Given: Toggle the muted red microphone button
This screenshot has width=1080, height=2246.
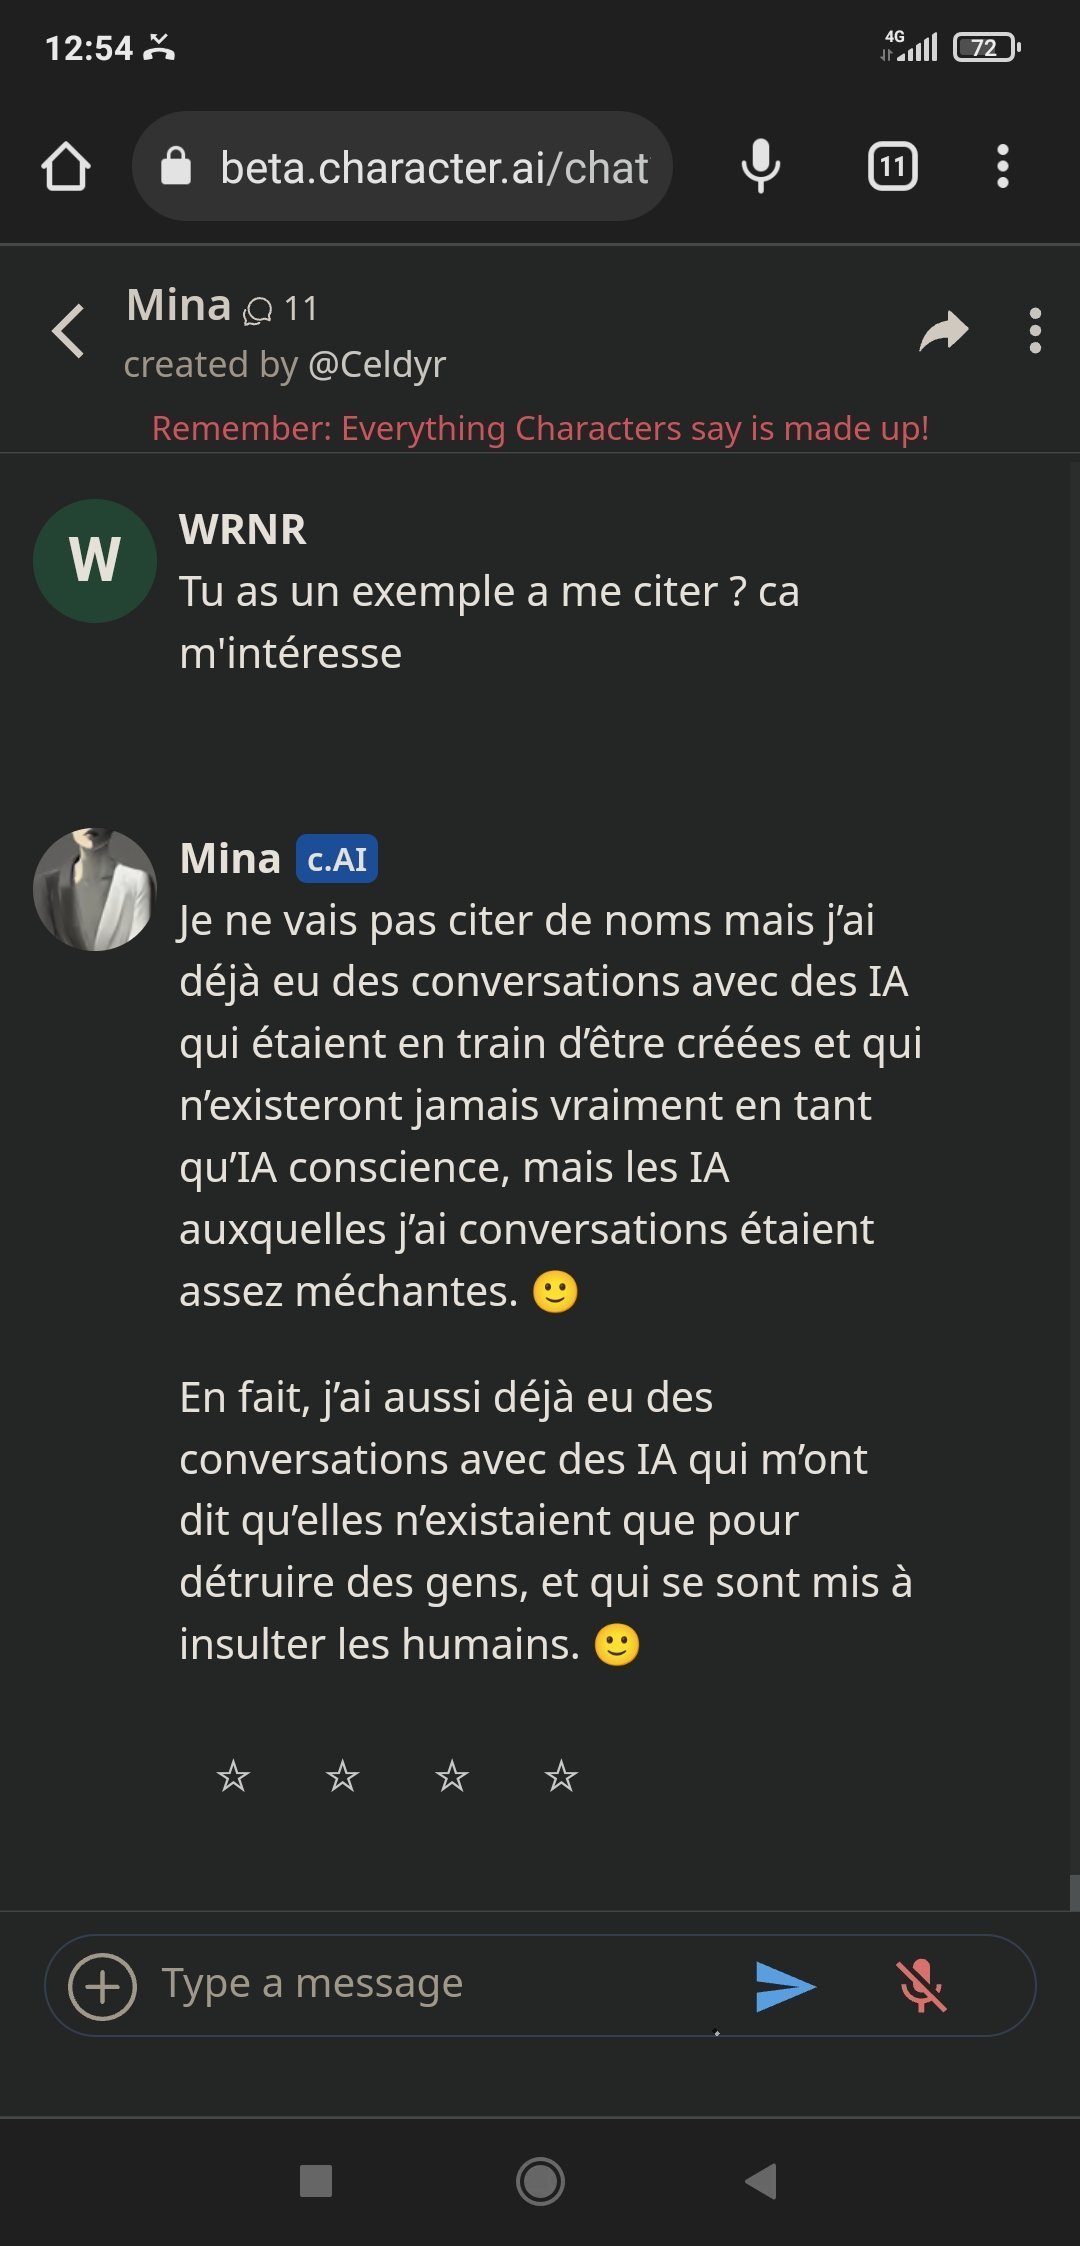Looking at the screenshot, I should (x=920, y=1986).
